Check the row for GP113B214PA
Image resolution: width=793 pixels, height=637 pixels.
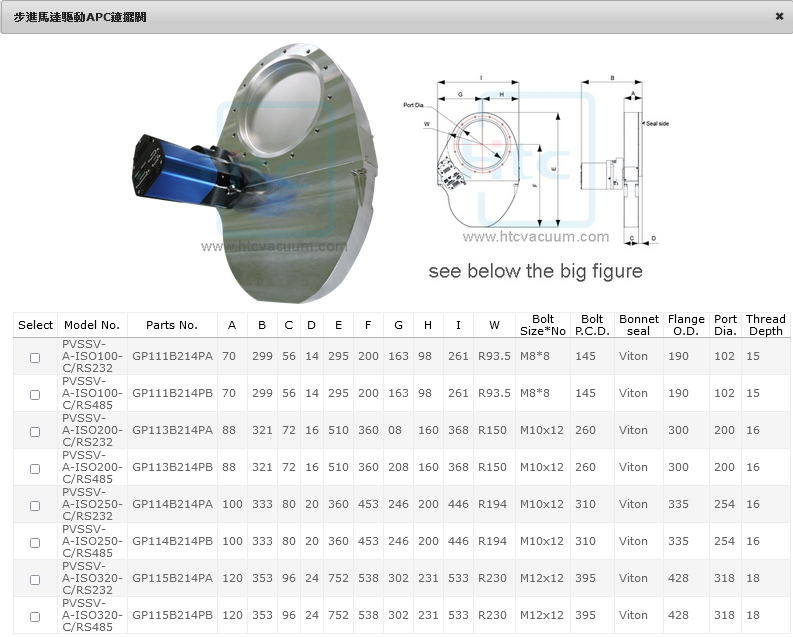click(x=35, y=432)
